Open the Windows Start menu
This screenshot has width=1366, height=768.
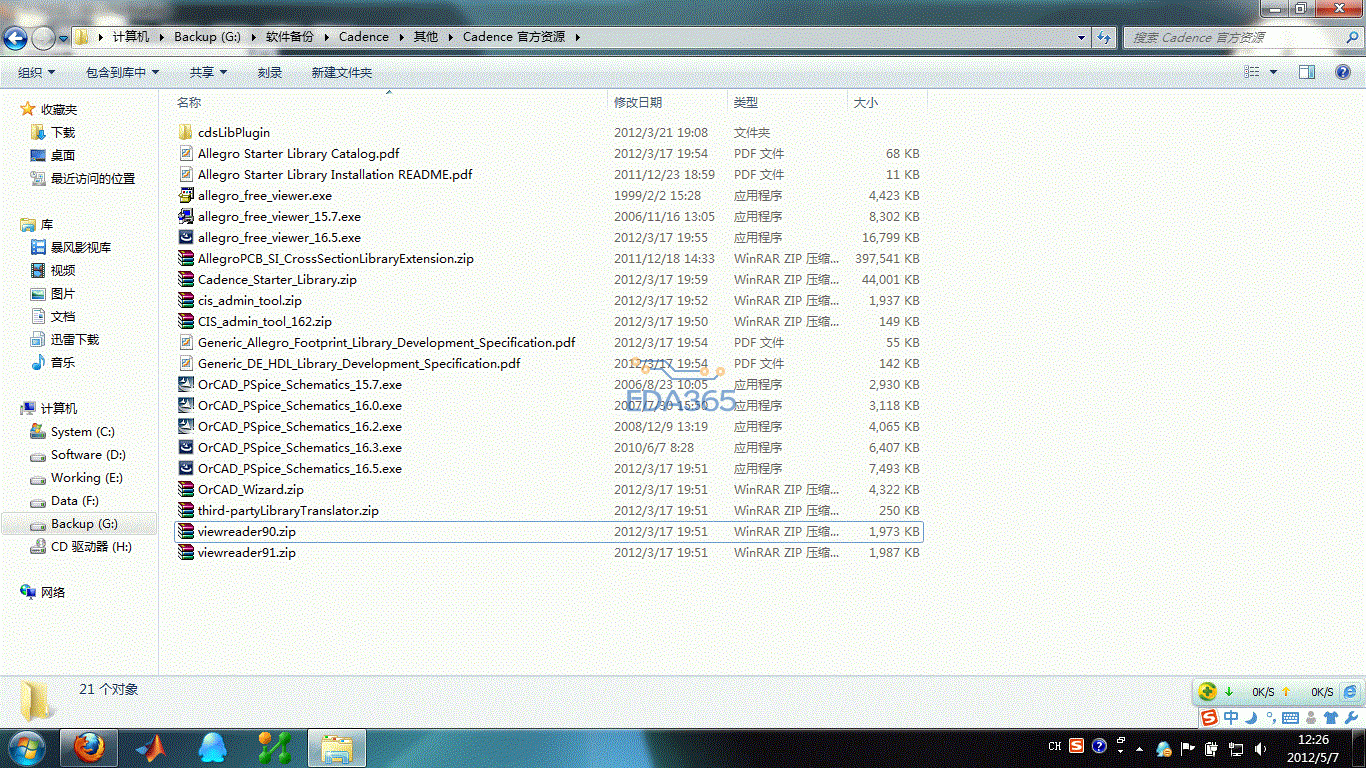[x=25, y=747]
